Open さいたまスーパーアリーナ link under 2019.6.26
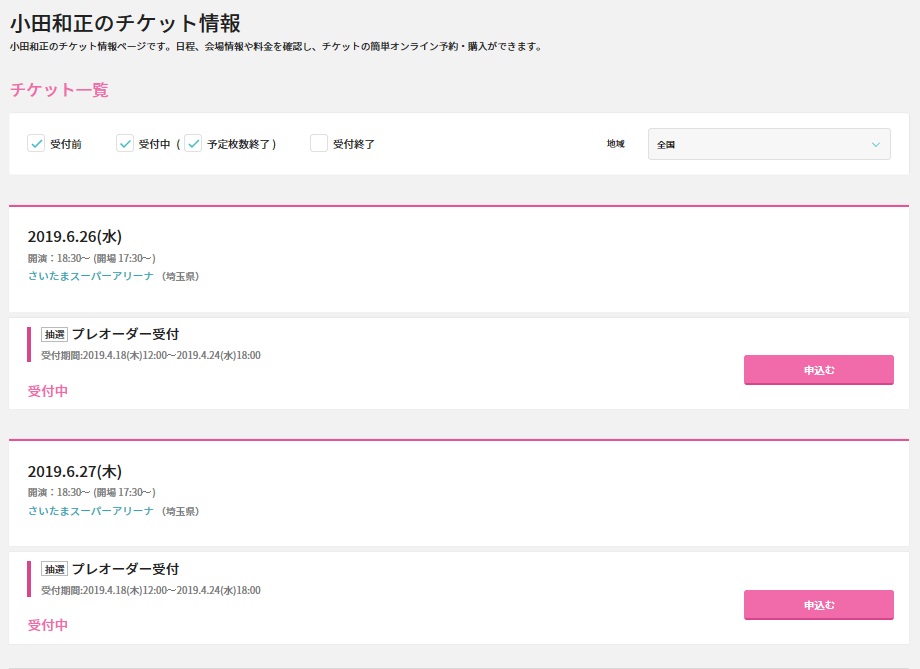This screenshot has width=920, height=669. point(91,276)
